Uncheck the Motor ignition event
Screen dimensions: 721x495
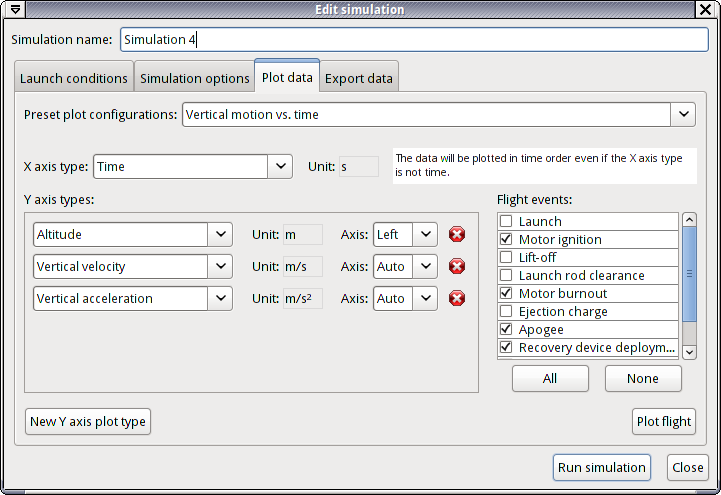tap(507, 240)
